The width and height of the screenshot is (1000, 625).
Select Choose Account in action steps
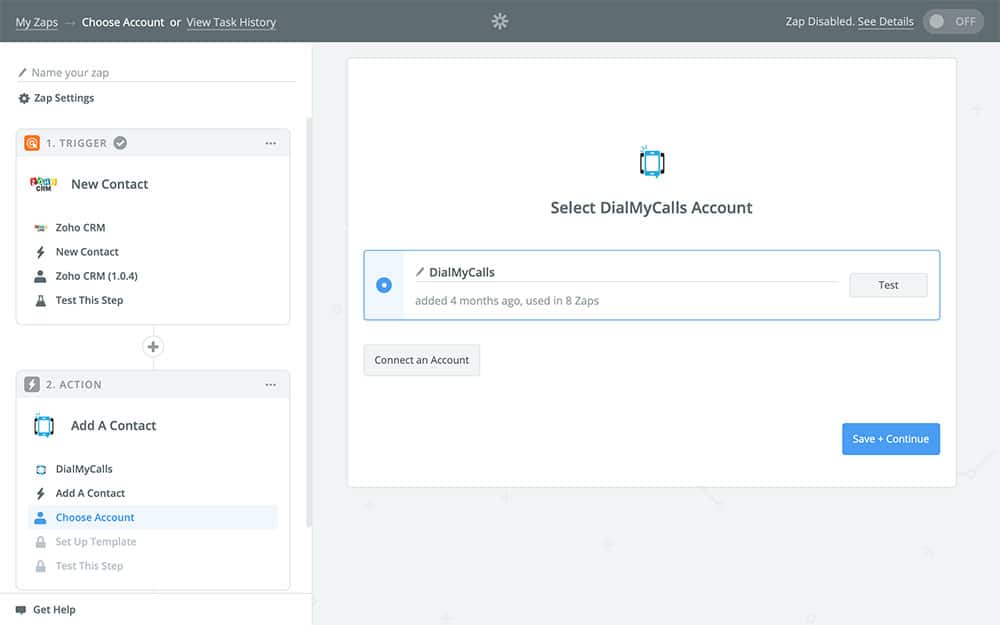click(x=95, y=517)
